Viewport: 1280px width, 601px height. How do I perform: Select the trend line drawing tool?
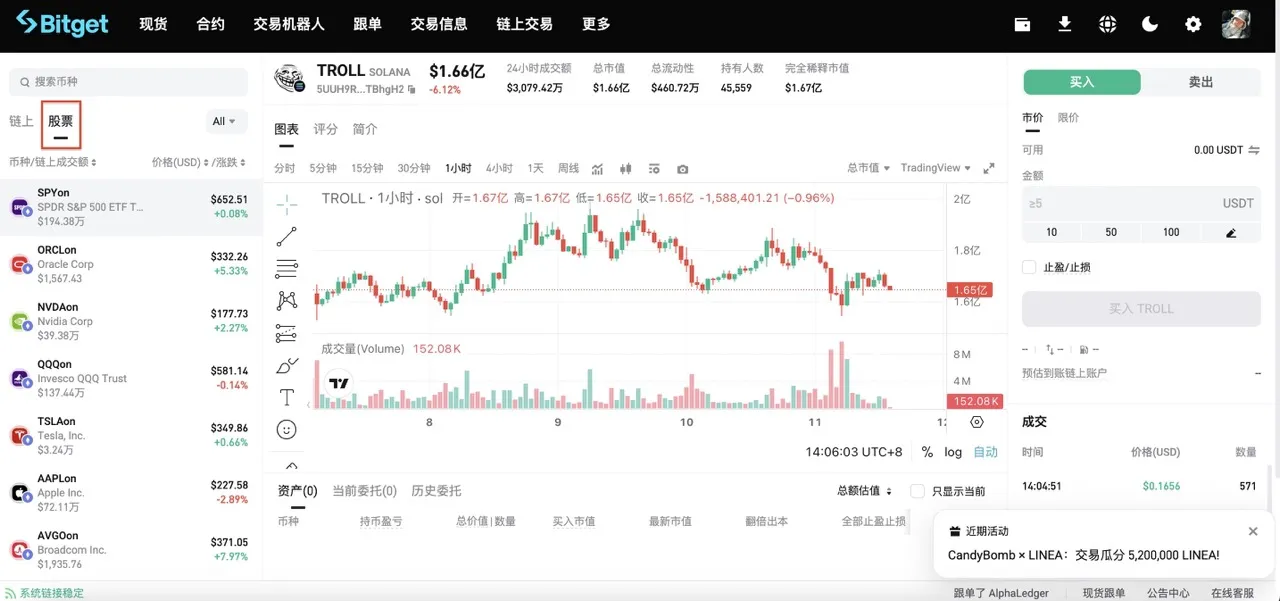pyautogui.click(x=287, y=237)
